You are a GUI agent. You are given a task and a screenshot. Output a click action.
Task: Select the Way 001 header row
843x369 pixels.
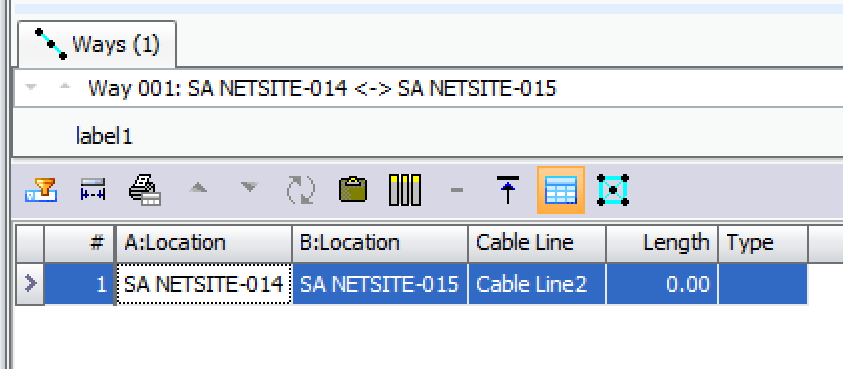pyautogui.click(x=428, y=88)
